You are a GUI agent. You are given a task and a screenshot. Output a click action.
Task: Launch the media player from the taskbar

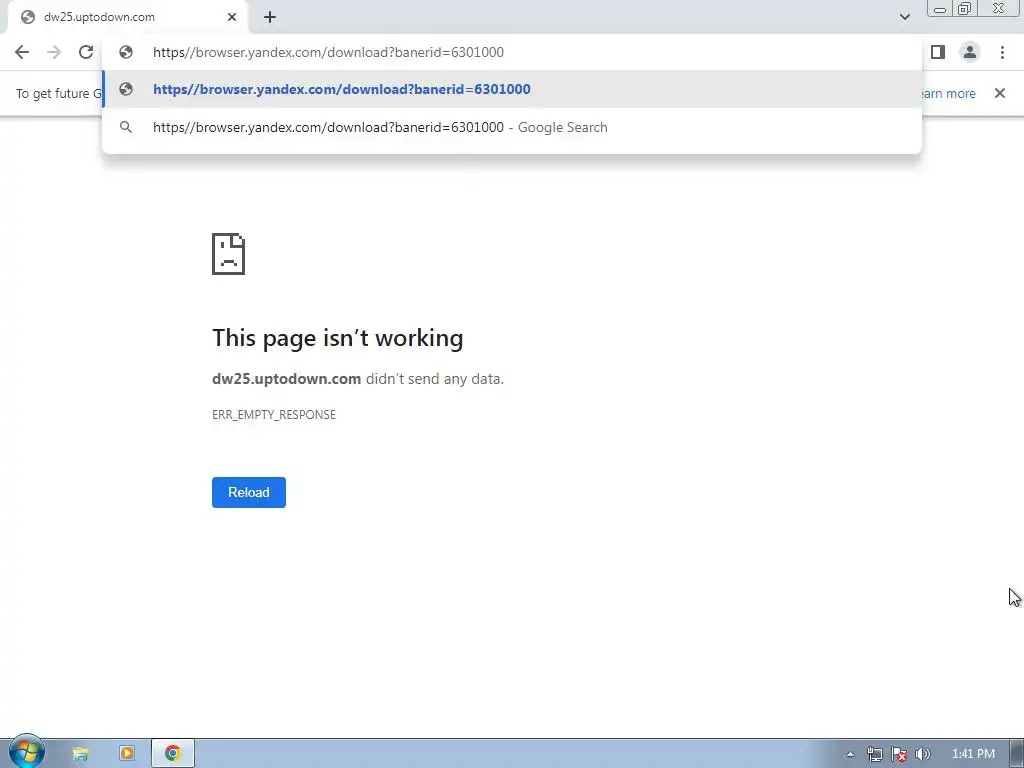[127, 754]
